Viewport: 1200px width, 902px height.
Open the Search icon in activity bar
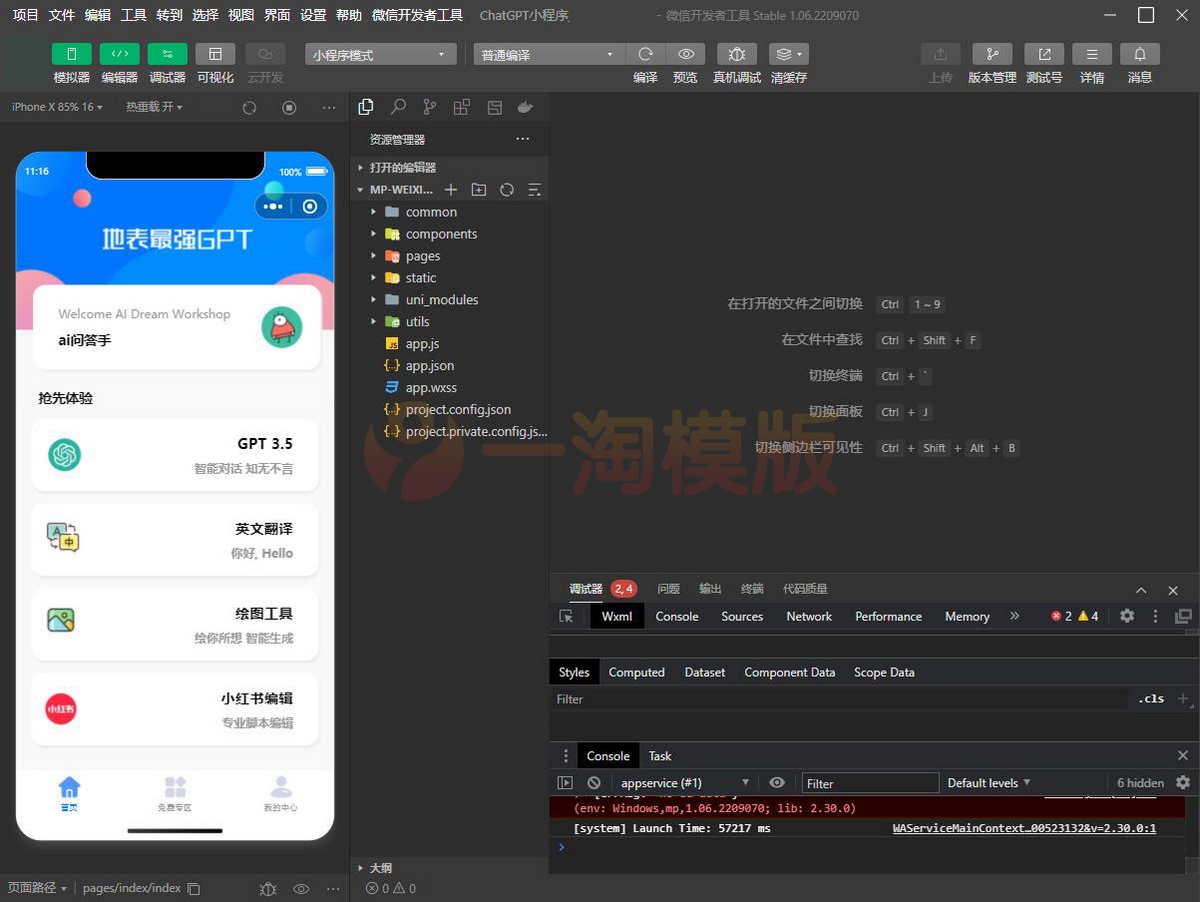pyautogui.click(x=398, y=107)
